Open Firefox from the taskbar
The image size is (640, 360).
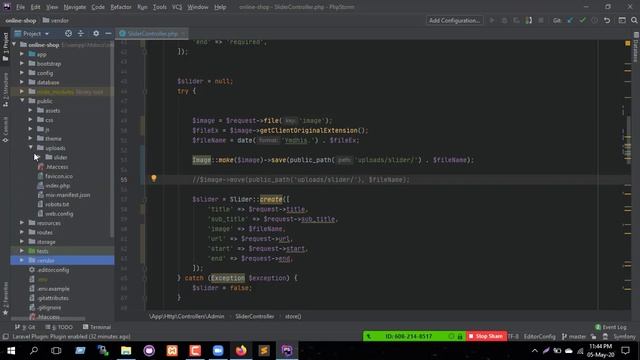tap(241, 351)
